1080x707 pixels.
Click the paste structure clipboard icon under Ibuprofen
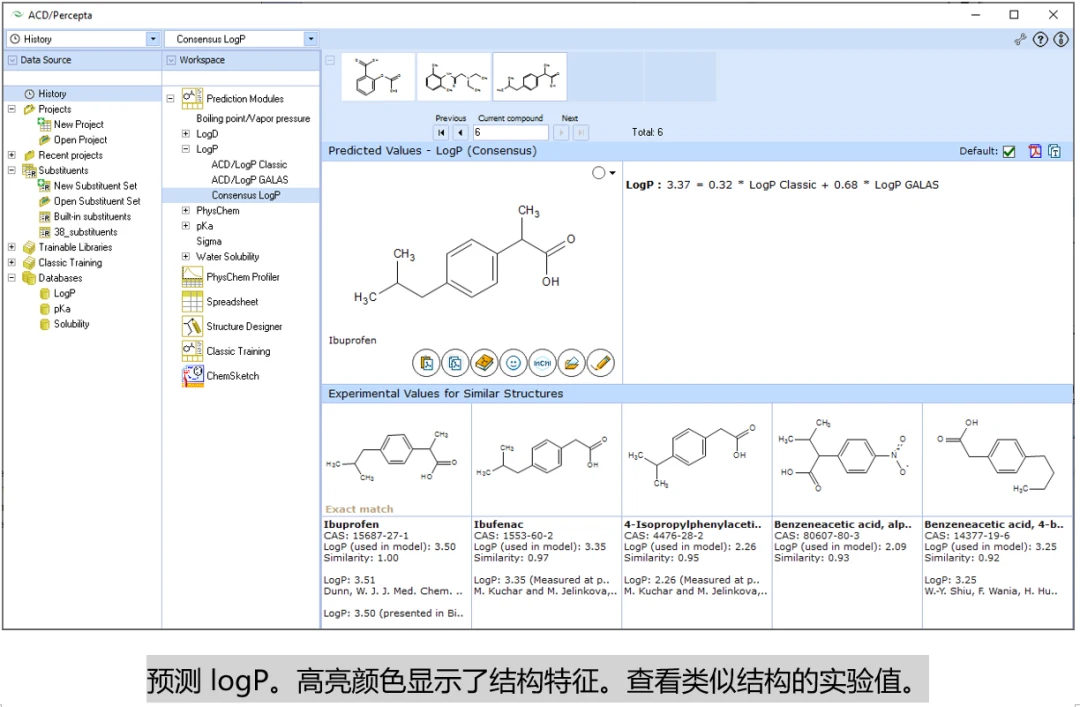click(426, 363)
